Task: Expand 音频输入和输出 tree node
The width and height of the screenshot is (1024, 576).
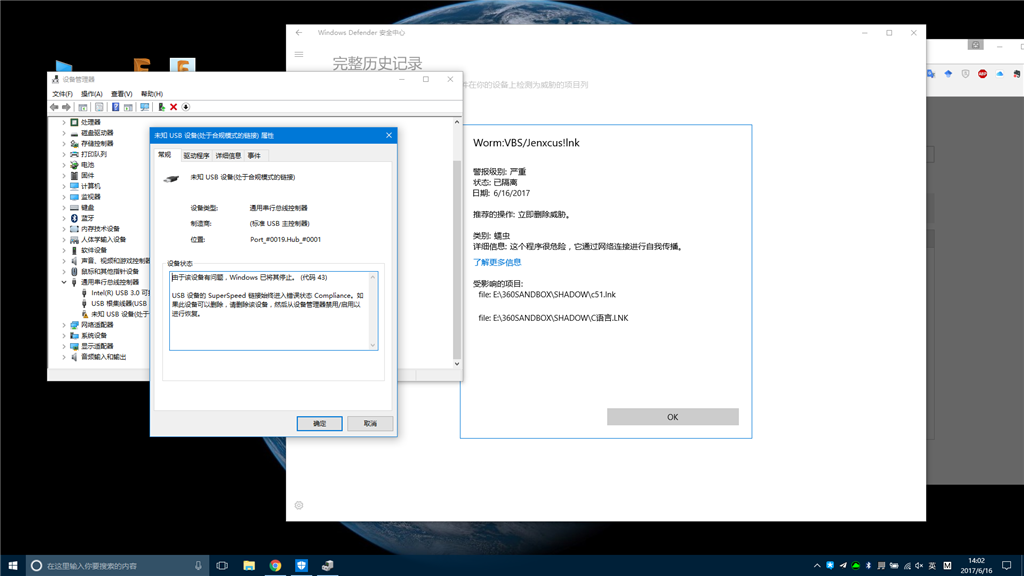Action: (x=64, y=357)
